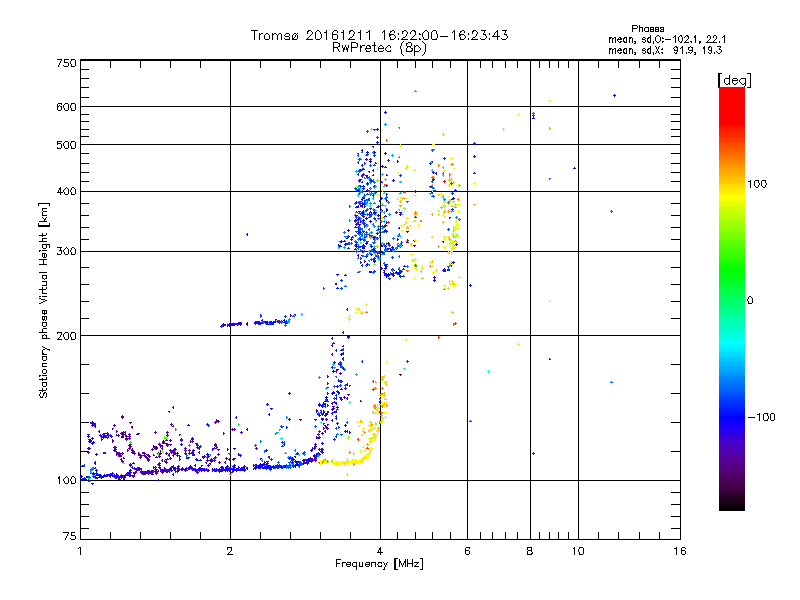Click the x-axis tick label '8'

[x=530, y=551]
